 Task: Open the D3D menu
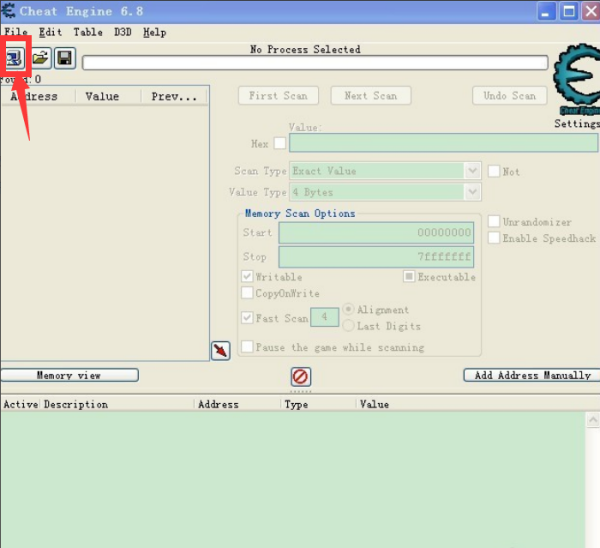[x=122, y=32]
